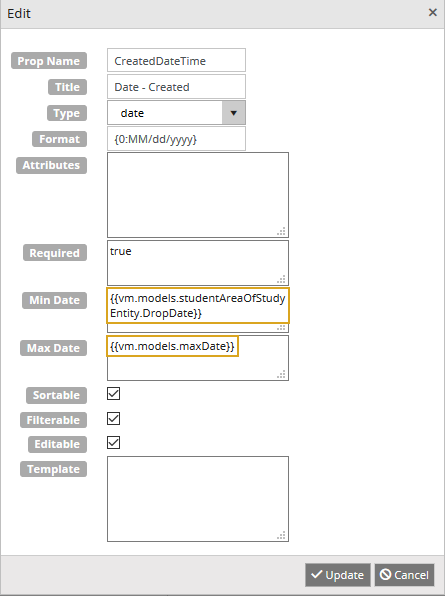The height and width of the screenshot is (596, 445).
Task: Click the resize grip of the Template textarea
Action: point(282,535)
